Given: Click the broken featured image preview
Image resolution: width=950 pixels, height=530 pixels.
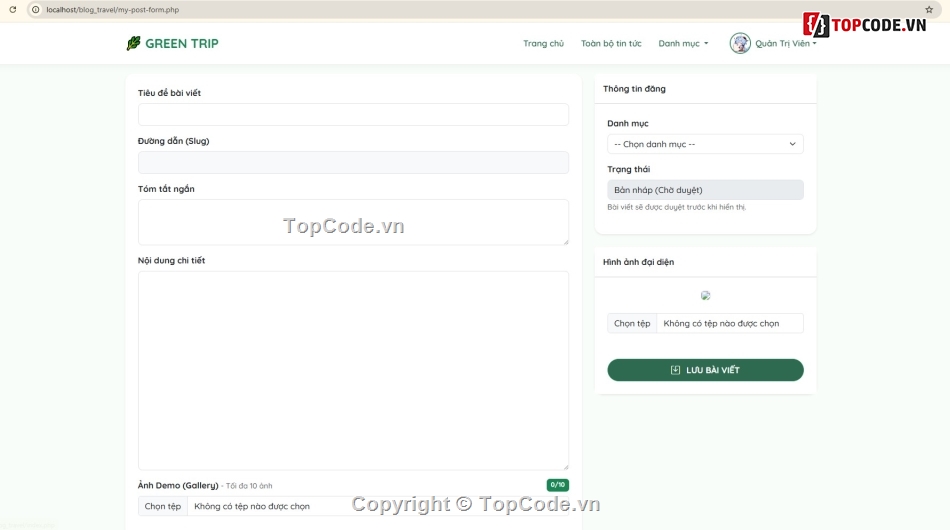Looking at the screenshot, I should [705, 296].
